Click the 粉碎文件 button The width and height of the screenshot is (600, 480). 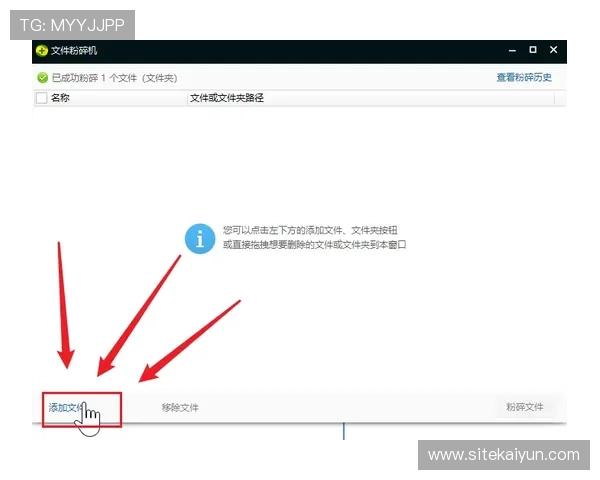point(525,407)
